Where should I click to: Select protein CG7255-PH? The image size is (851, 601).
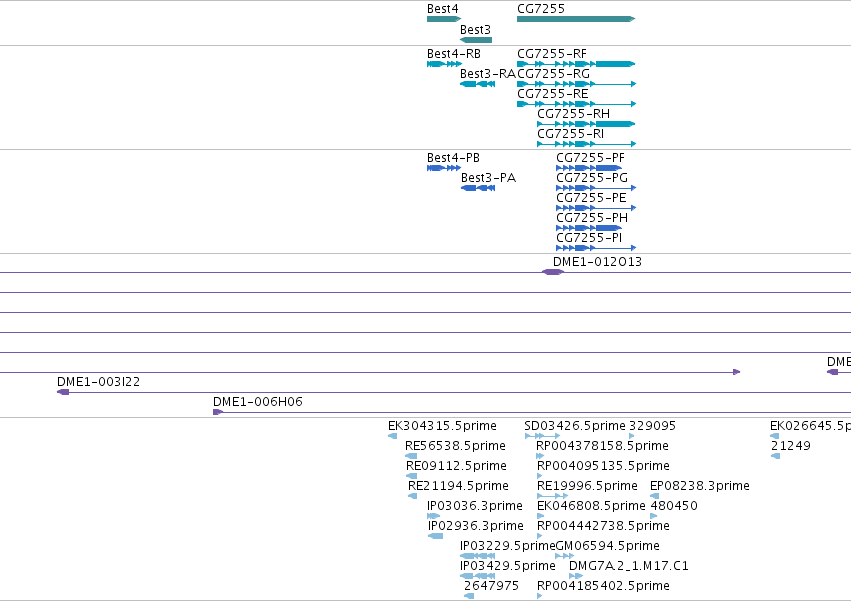tap(589, 228)
